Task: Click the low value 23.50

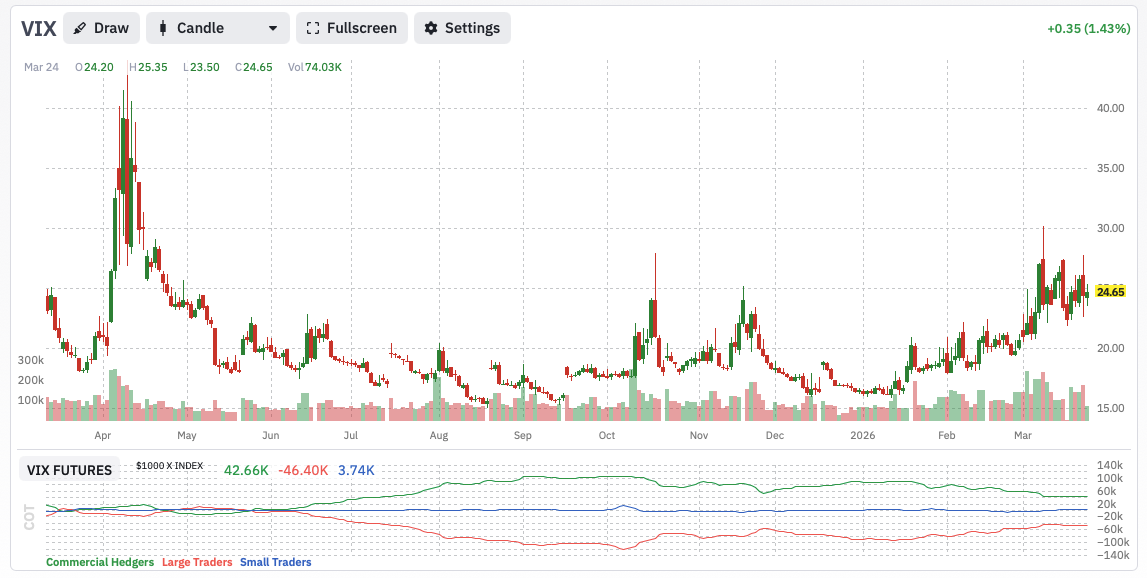Action: tap(205, 67)
